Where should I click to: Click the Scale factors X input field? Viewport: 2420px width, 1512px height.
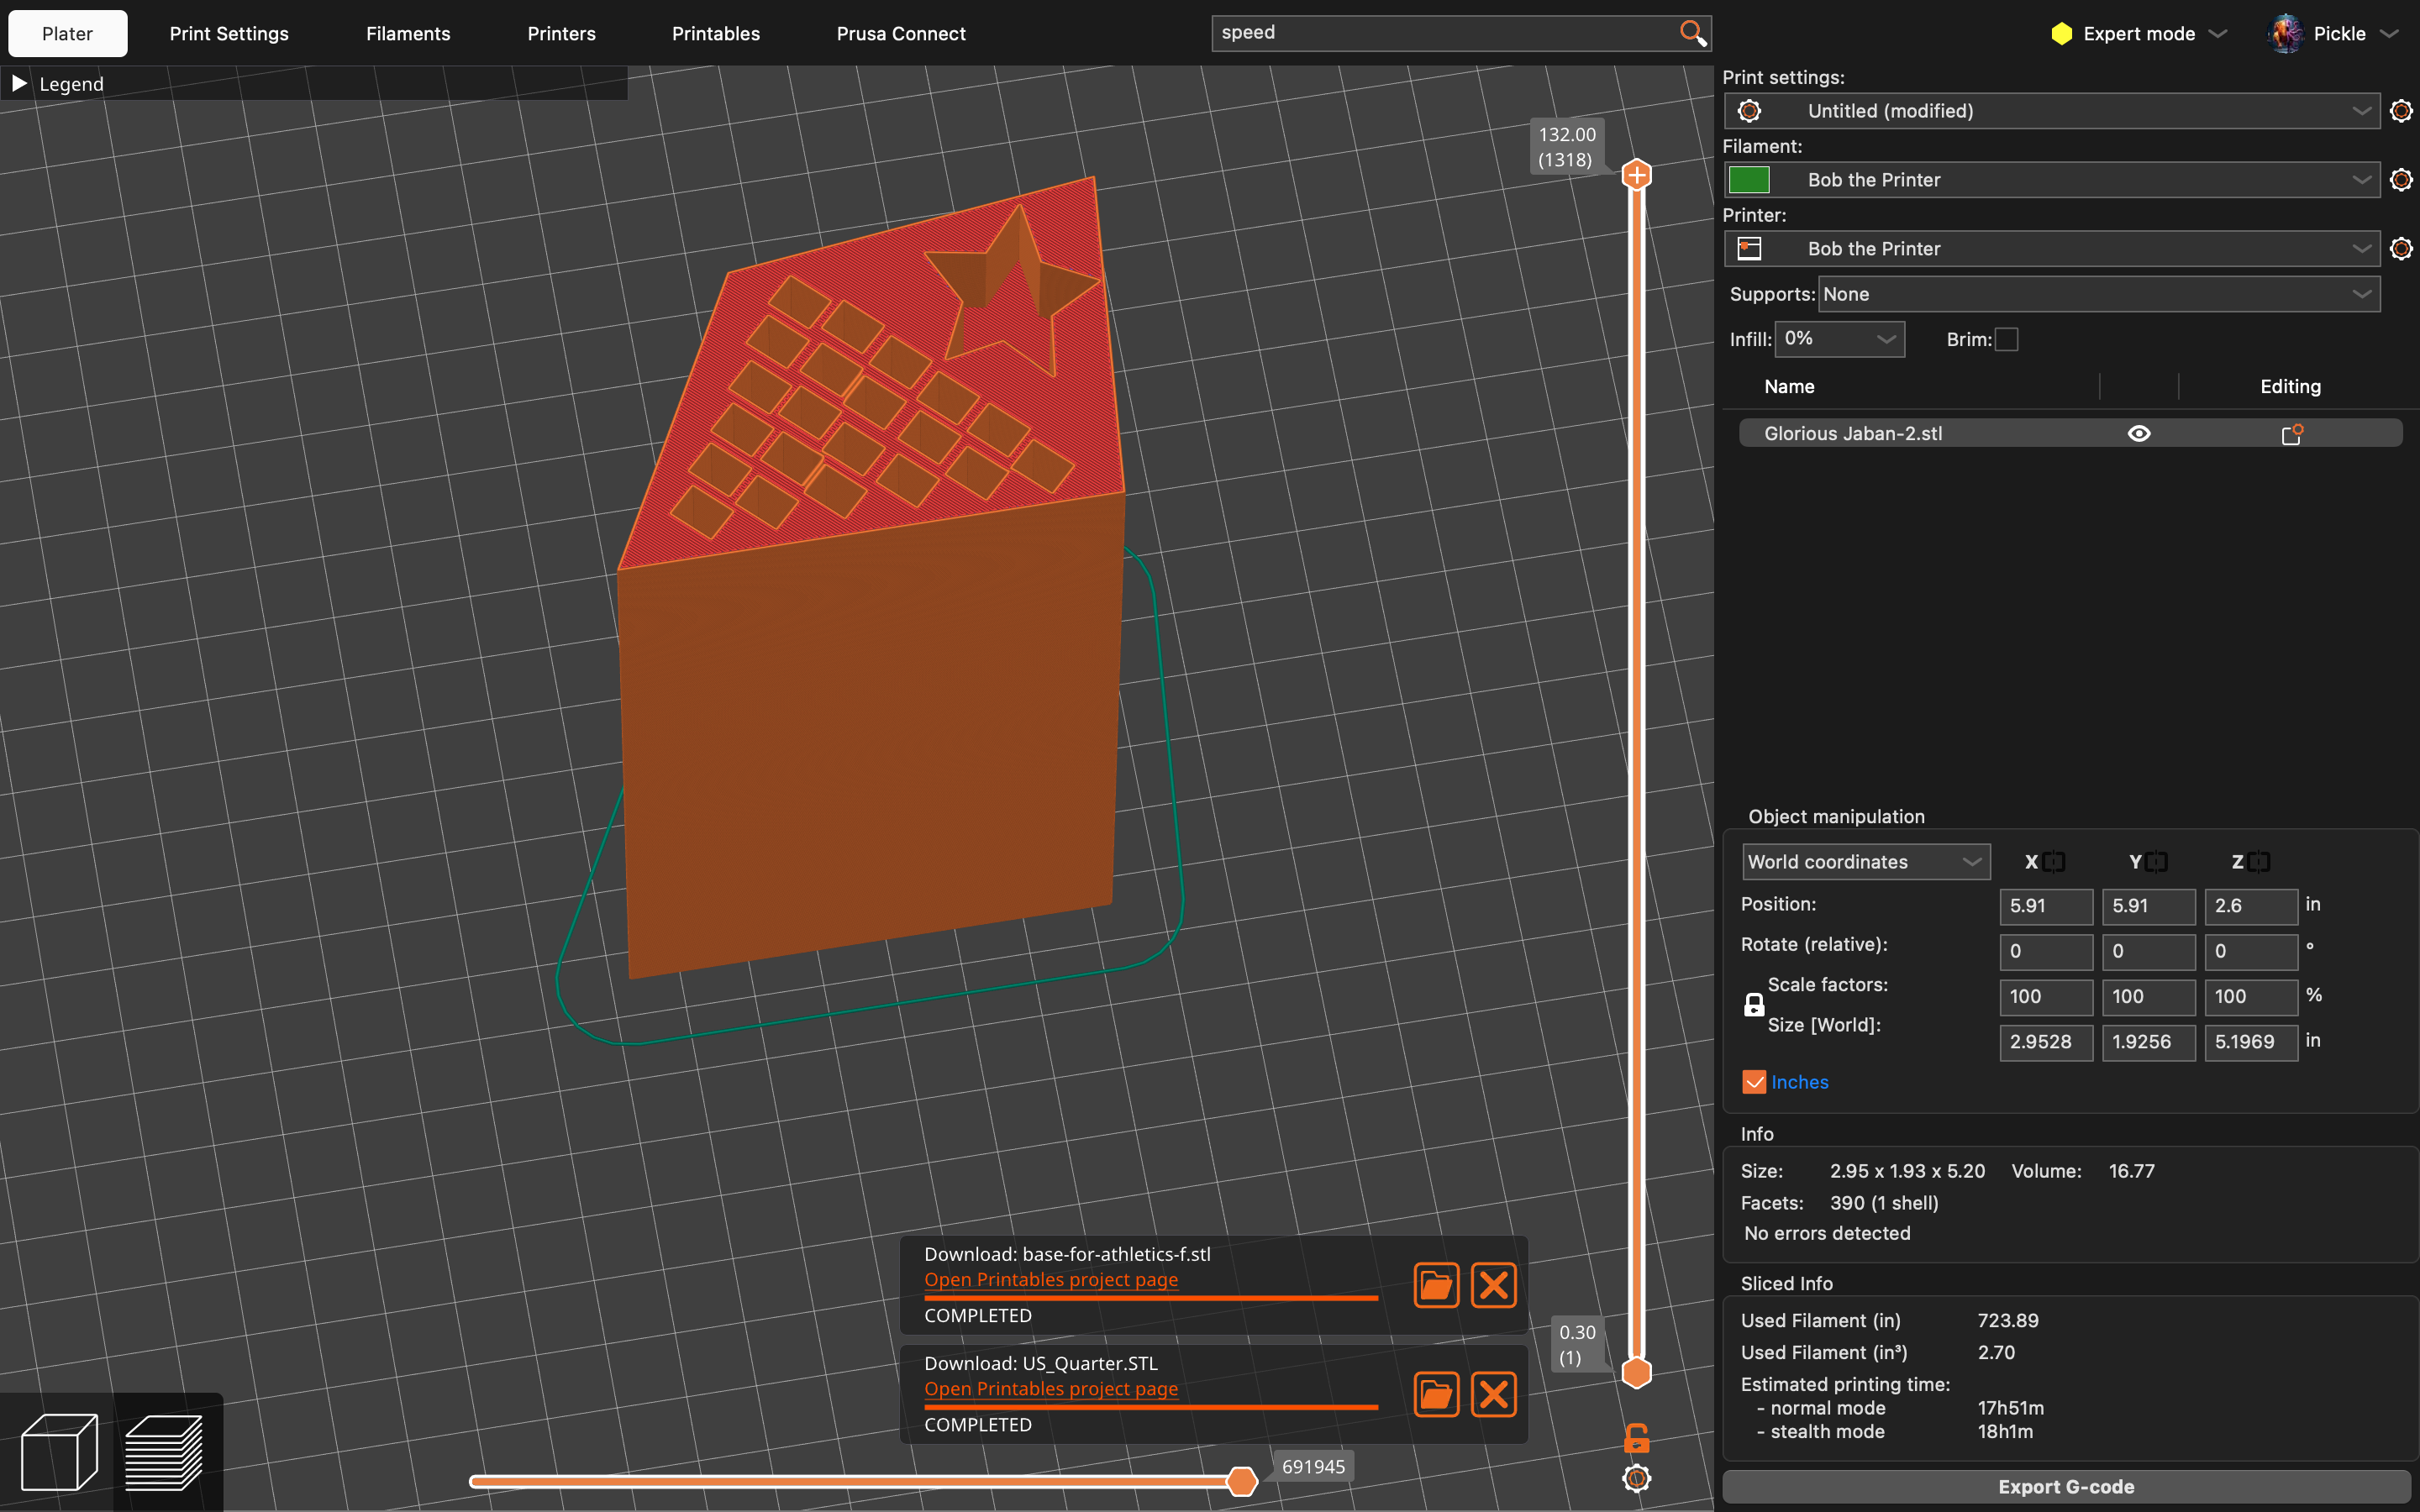coord(2046,997)
